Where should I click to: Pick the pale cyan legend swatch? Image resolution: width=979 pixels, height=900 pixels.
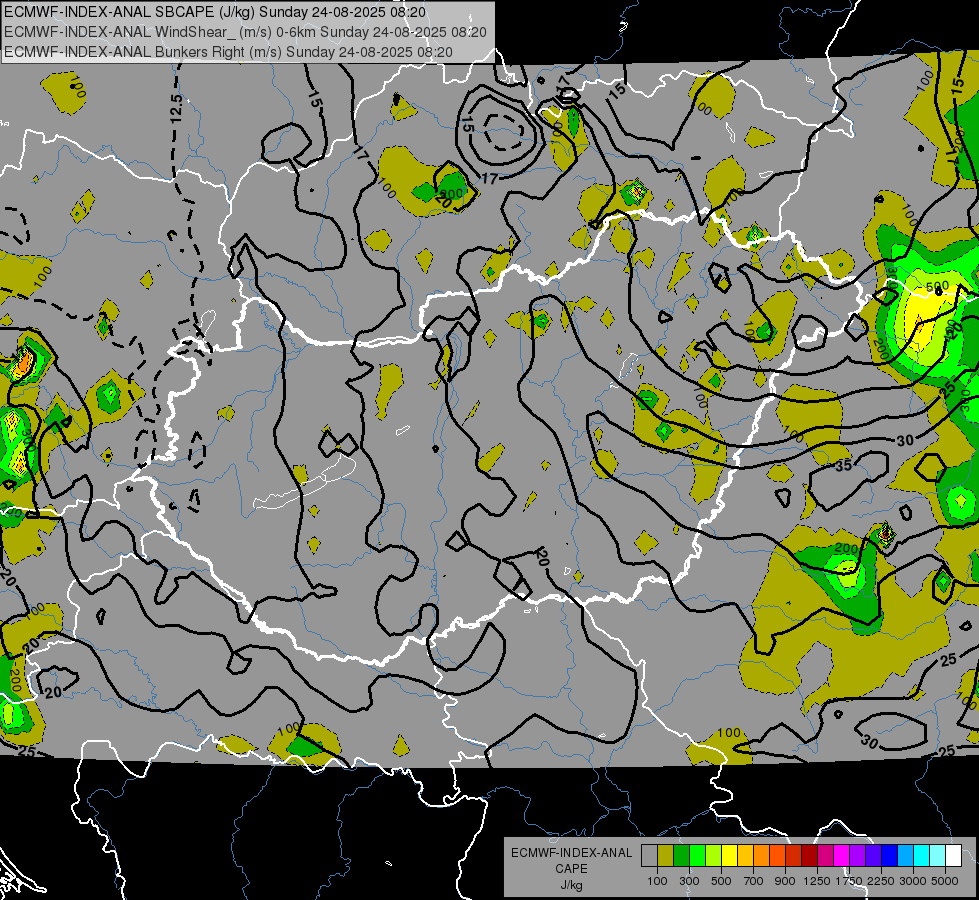coord(938,855)
